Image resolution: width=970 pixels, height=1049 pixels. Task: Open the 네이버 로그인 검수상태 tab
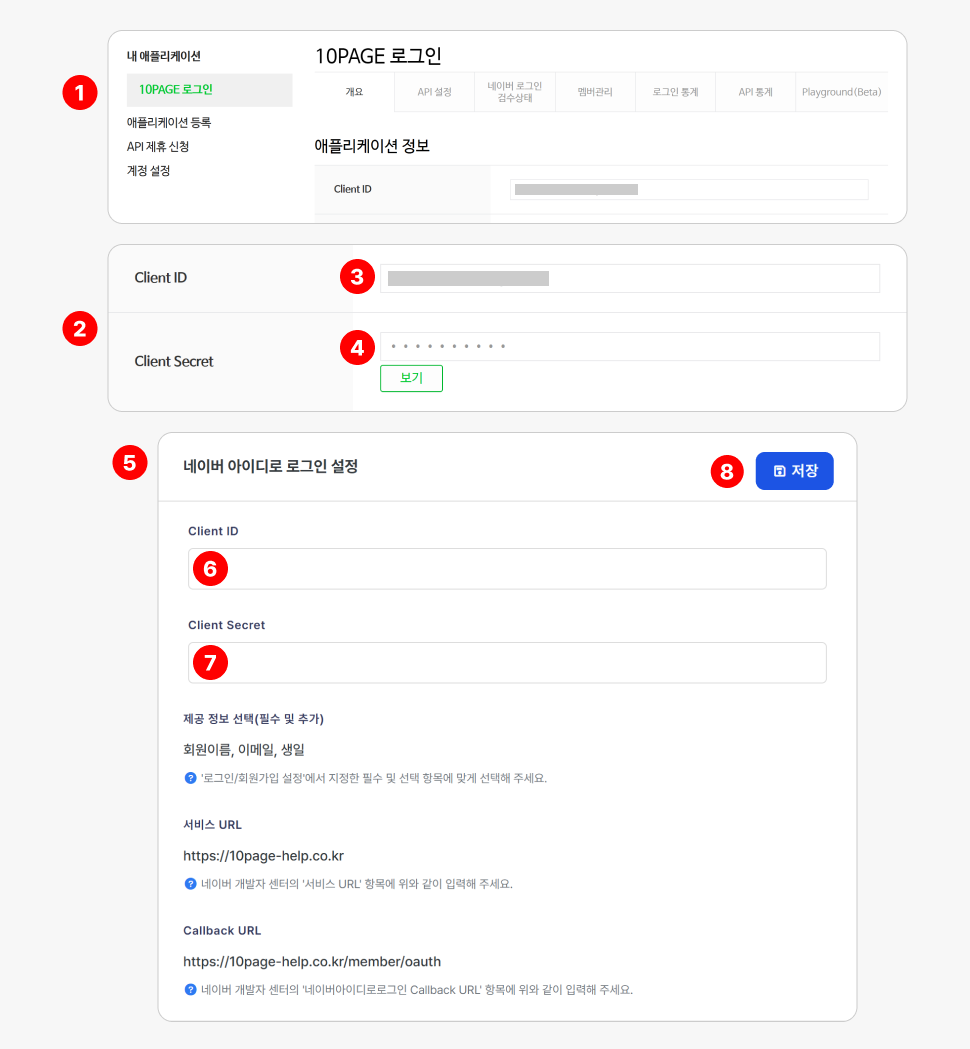point(514,92)
